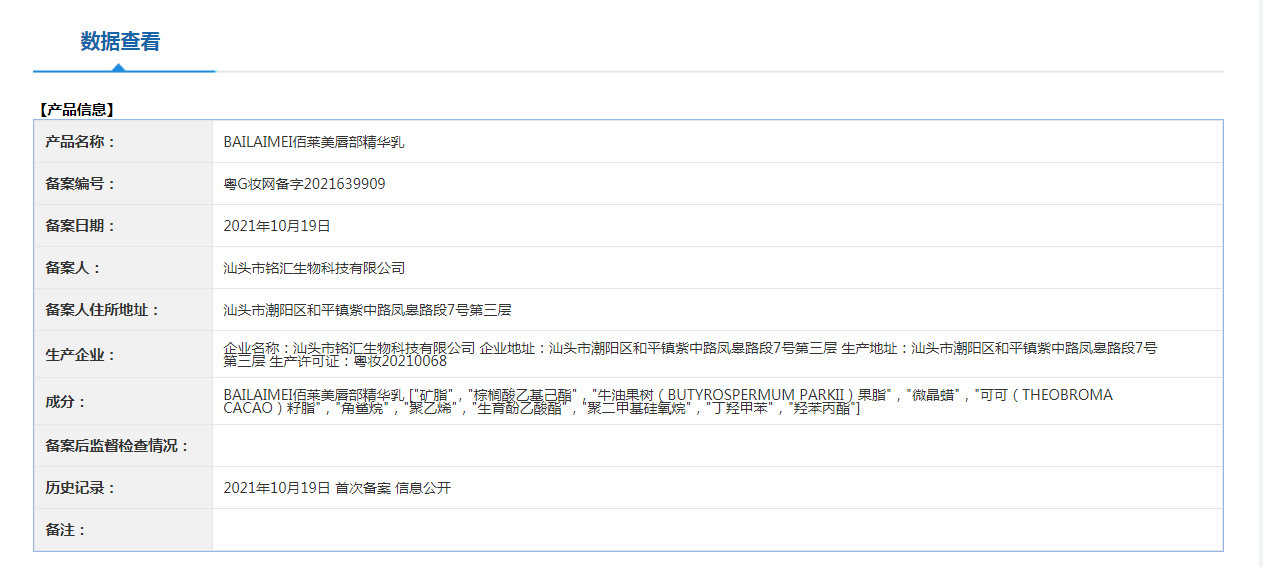The height and width of the screenshot is (567, 1263).
Task: Click the 【产品信息】 section heading
Action: coord(76,109)
